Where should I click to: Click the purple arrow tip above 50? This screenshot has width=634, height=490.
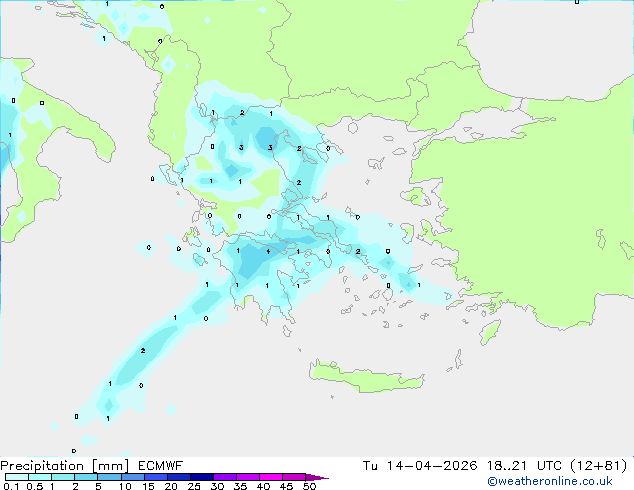[x=317, y=478]
